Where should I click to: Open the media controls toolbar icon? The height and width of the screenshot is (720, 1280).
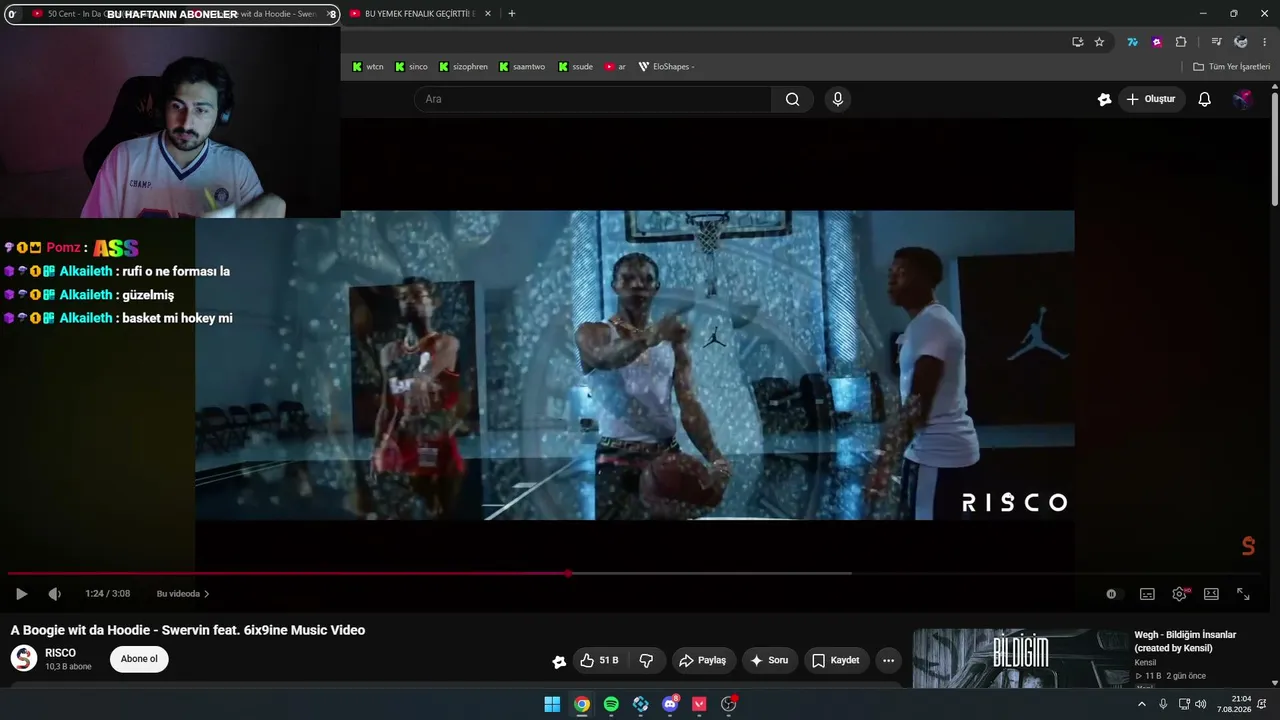1216,42
